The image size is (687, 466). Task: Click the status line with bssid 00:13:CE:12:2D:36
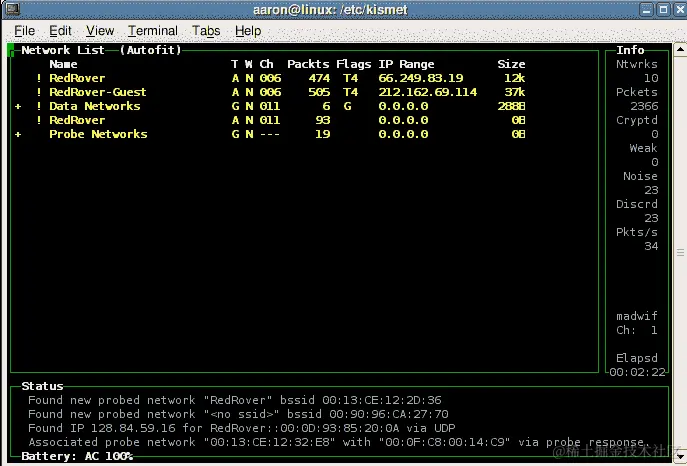click(x=235, y=400)
